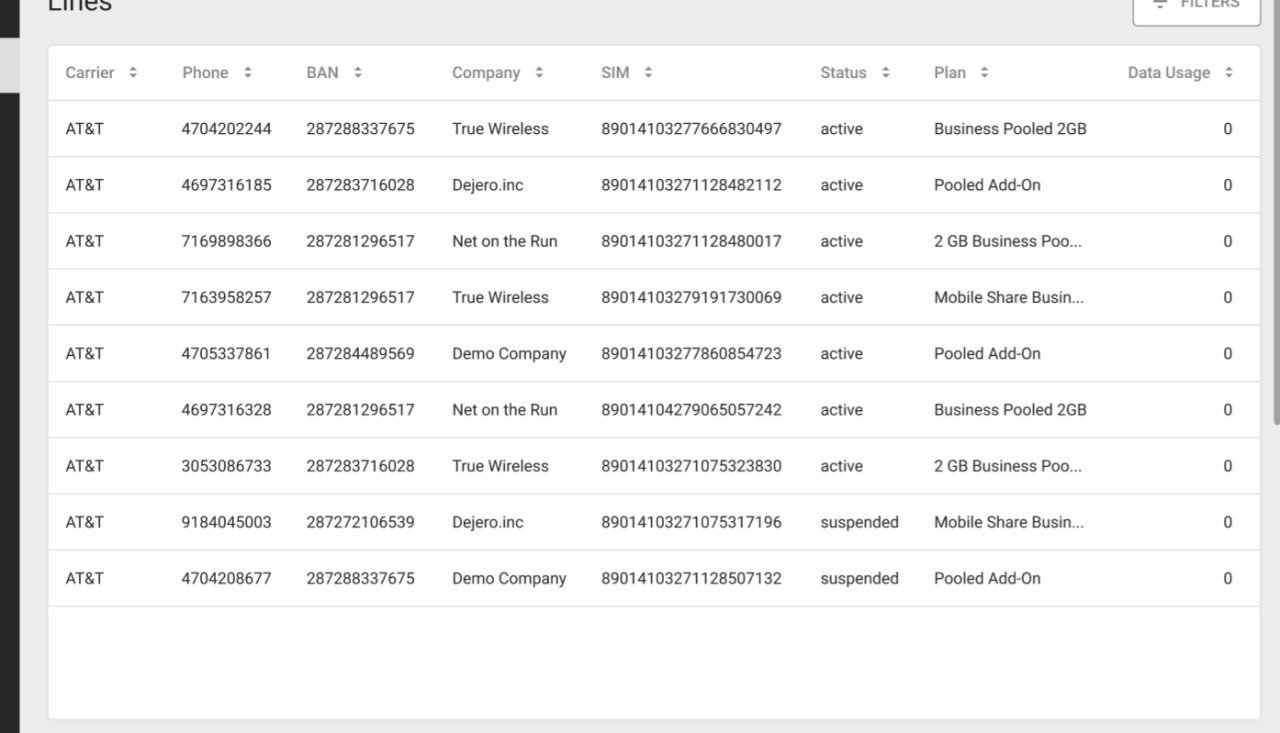The height and width of the screenshot is (733, 1280).
Task: Sort by Plan column arrows
Action: tap(984, 73)
